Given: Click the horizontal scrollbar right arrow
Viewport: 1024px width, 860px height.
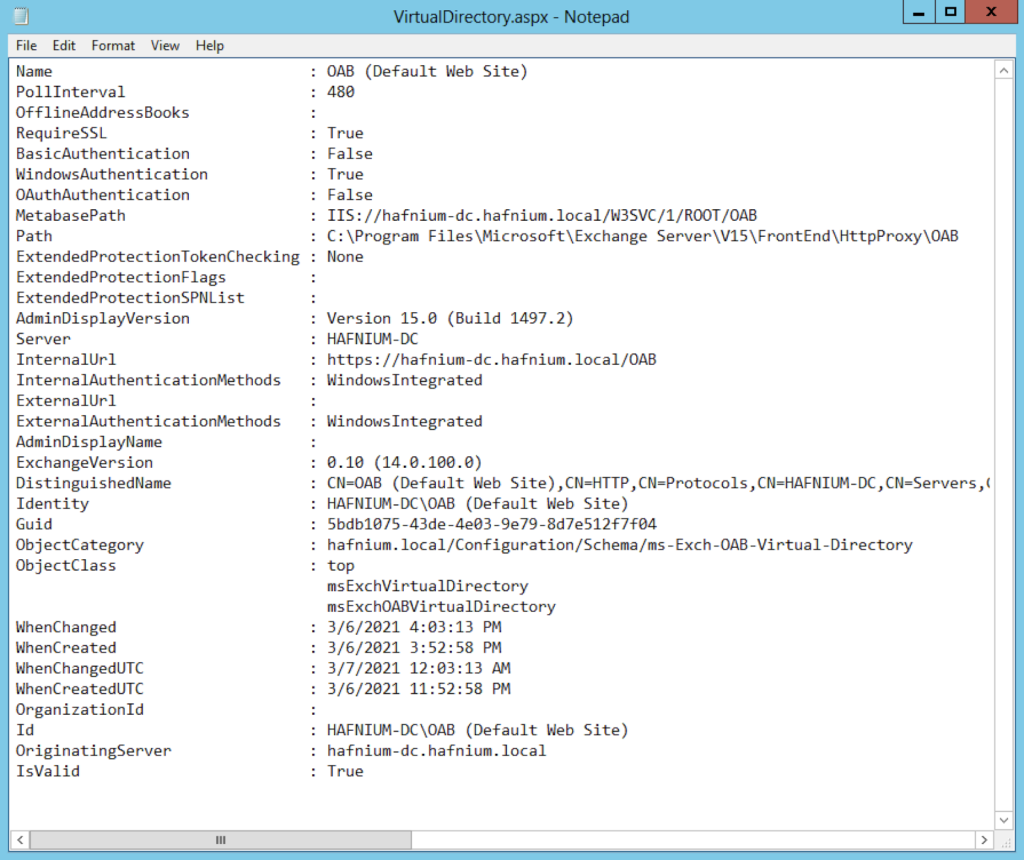Looking at the screenshot, I should point(984,840).
